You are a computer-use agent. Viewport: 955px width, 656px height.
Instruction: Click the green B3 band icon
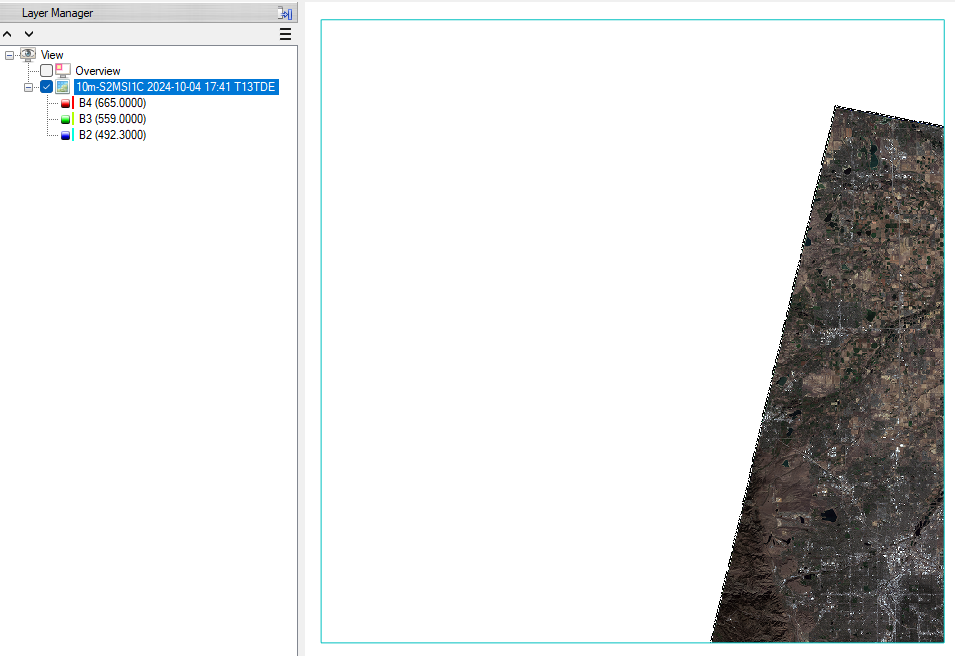click(x=66, y=119)
